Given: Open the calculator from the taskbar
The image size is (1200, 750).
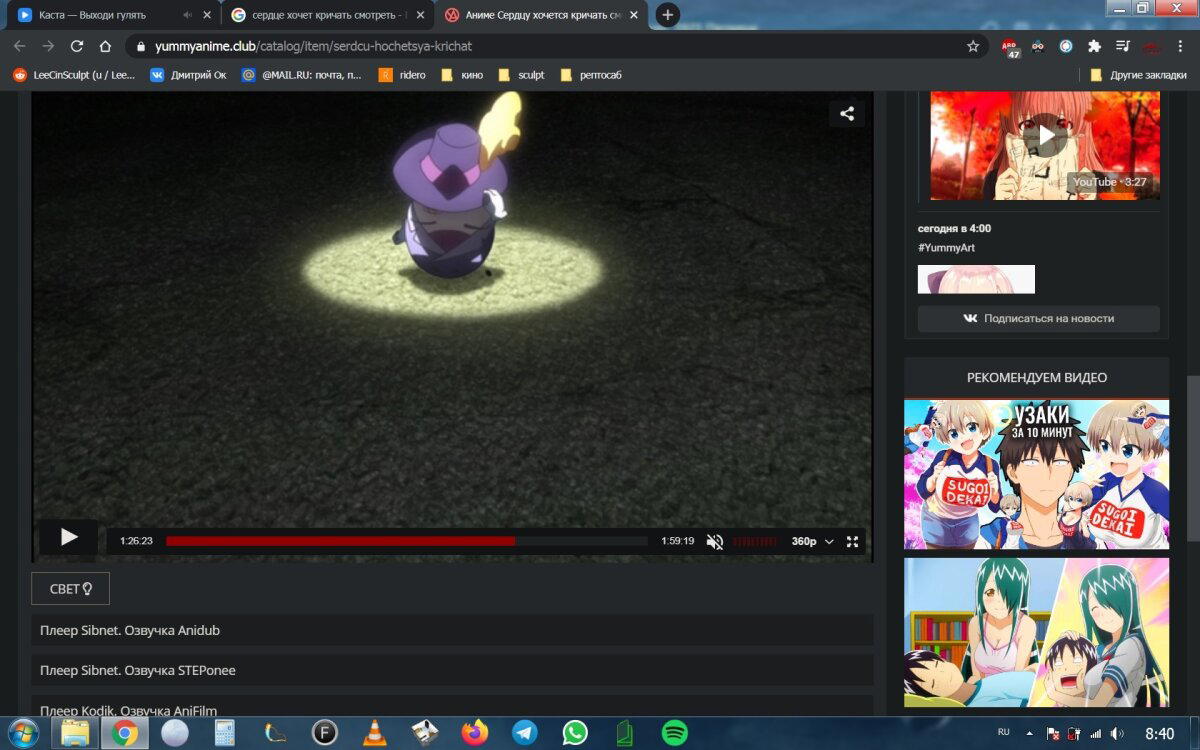Looking at the screenshot, I should pos(225,733).
